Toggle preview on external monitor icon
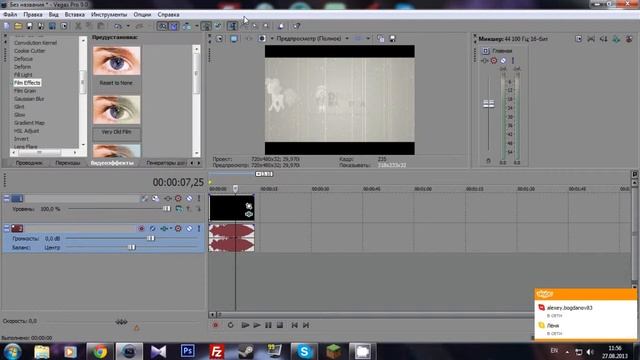The height and width of the screenshot is (360, 640). click(x=234, y=39)
